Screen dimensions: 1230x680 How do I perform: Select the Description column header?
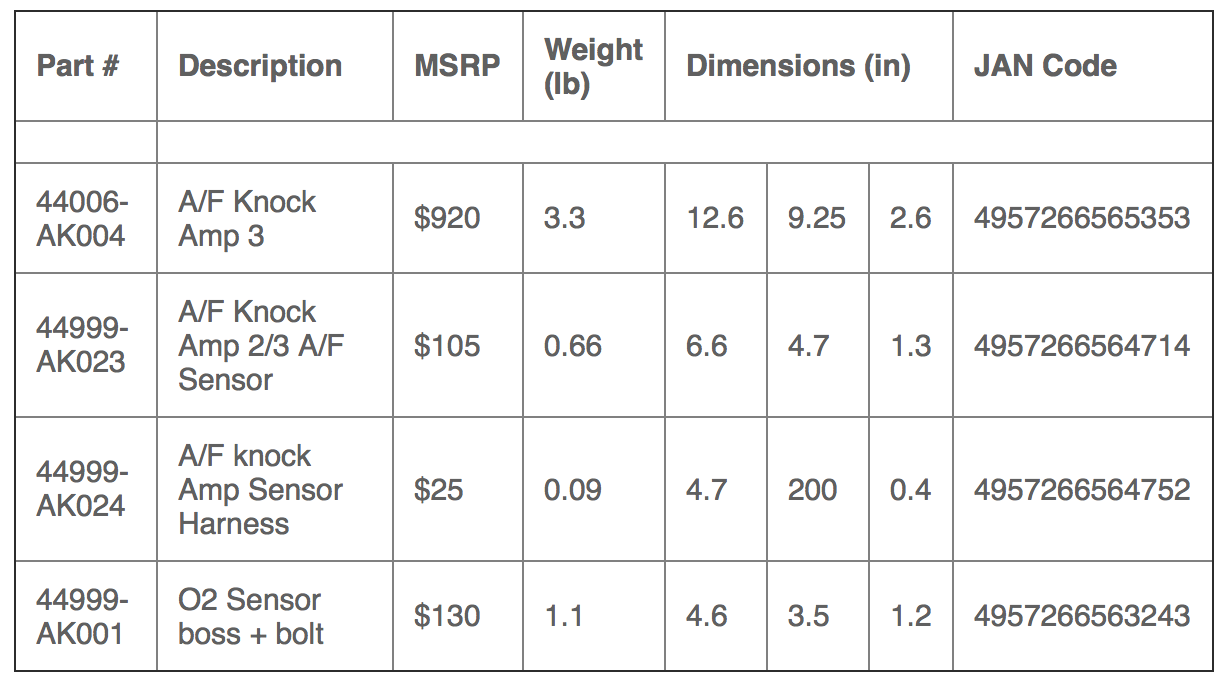click(x=260, y=66)
